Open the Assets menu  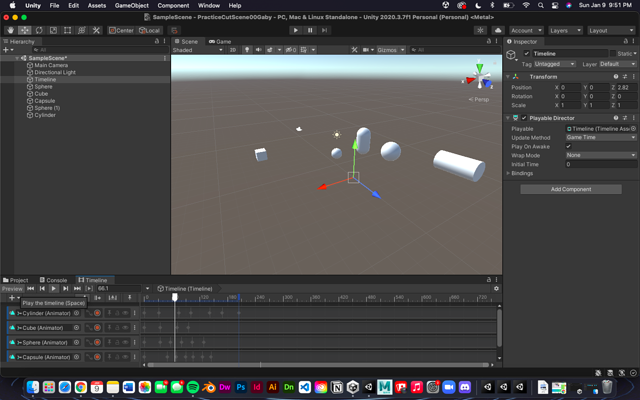97,6
